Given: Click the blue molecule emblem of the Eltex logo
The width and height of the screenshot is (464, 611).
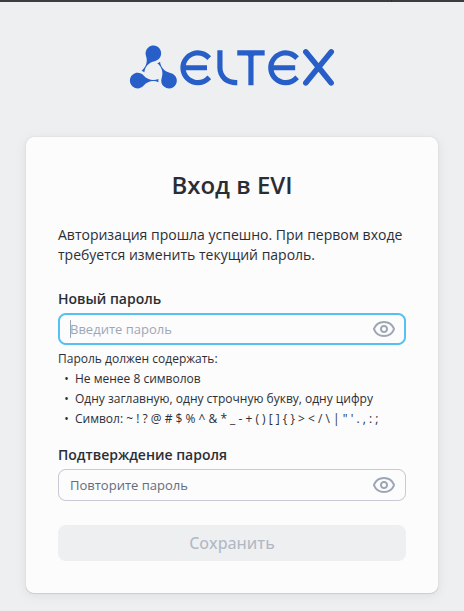Looking at the screenshot, I should [x=153, y=67].
